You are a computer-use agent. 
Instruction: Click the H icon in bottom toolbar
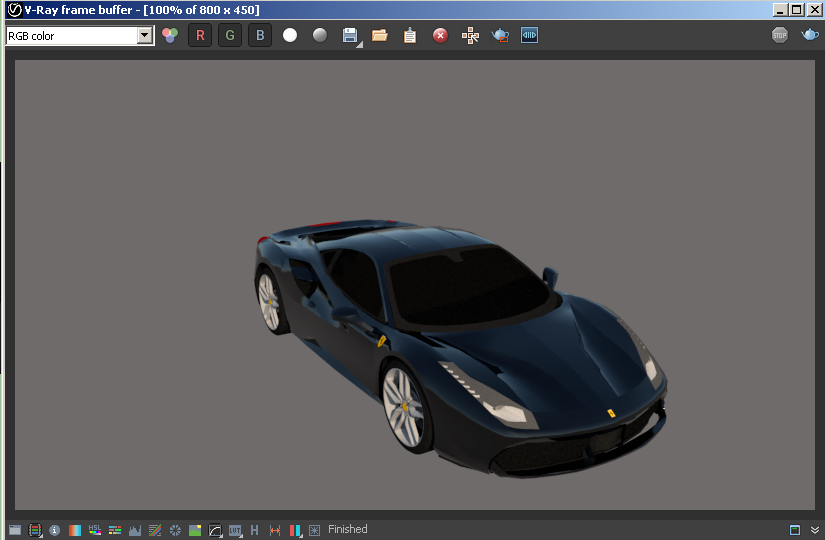coord(254,530)
